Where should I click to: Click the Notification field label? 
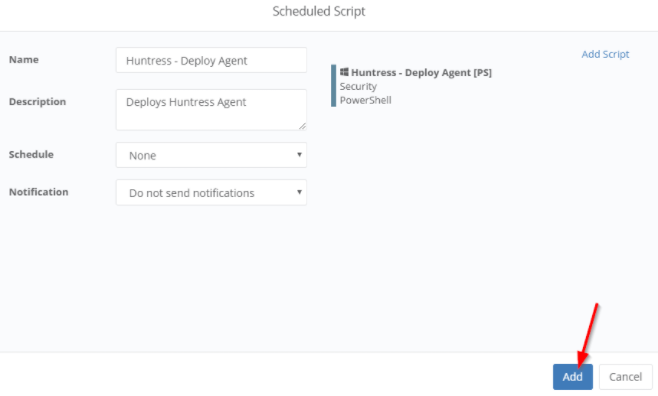coord(39,192)
